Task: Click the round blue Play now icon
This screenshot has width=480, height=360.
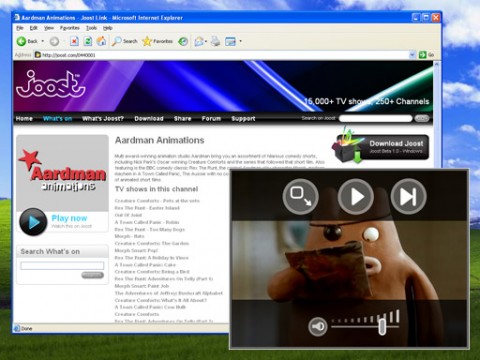Action: pos(33,222)
